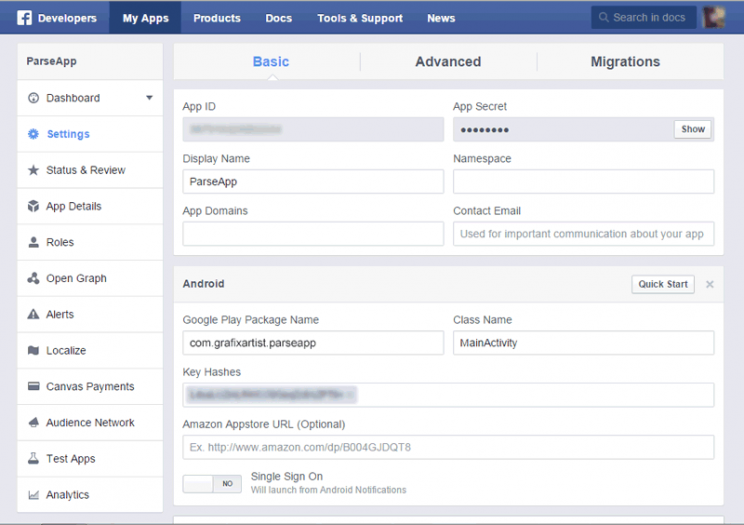Click the App ID field
Screen dimensions: 744x525
tap(313, 129)
